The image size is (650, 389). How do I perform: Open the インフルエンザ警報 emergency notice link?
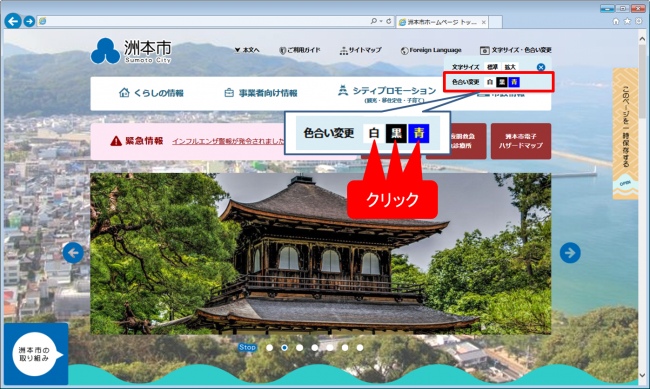(x=228, y=141)
